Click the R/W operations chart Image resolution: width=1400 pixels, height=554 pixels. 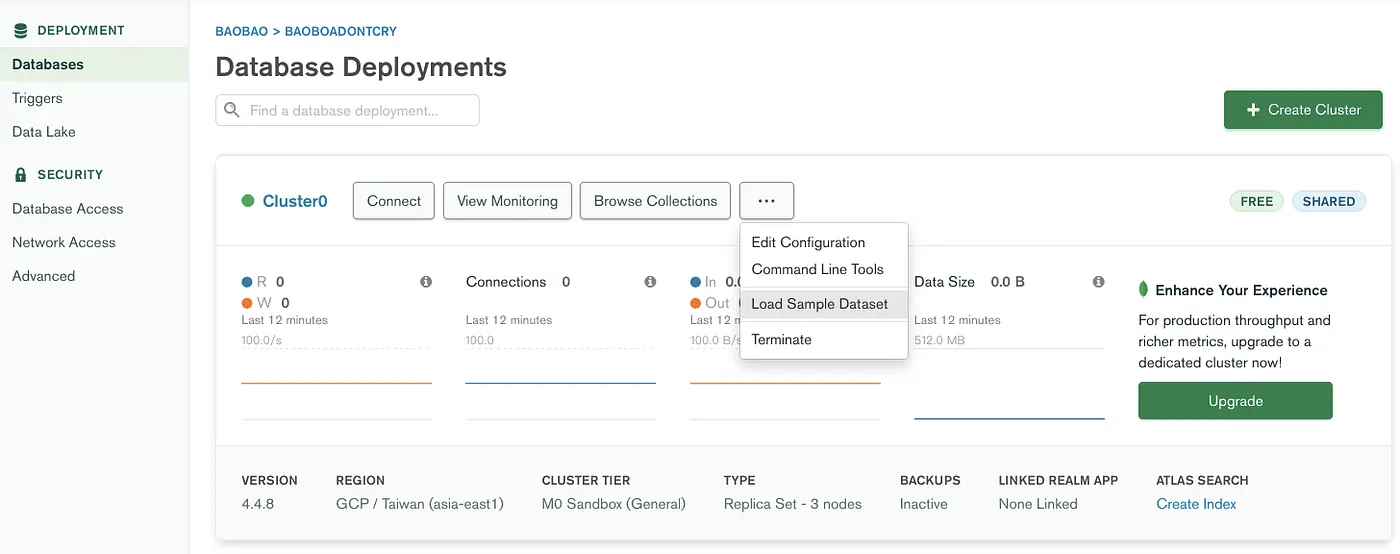click(x=337, y=383)
